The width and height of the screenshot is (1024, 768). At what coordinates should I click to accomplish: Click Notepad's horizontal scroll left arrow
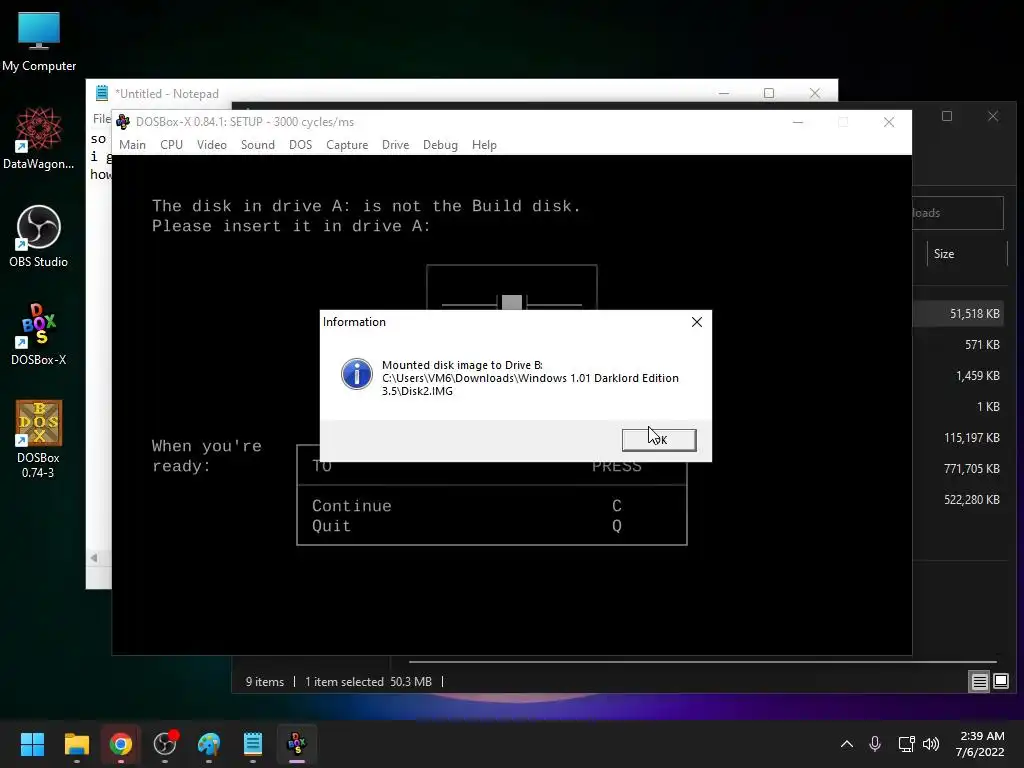pos(94,558)
